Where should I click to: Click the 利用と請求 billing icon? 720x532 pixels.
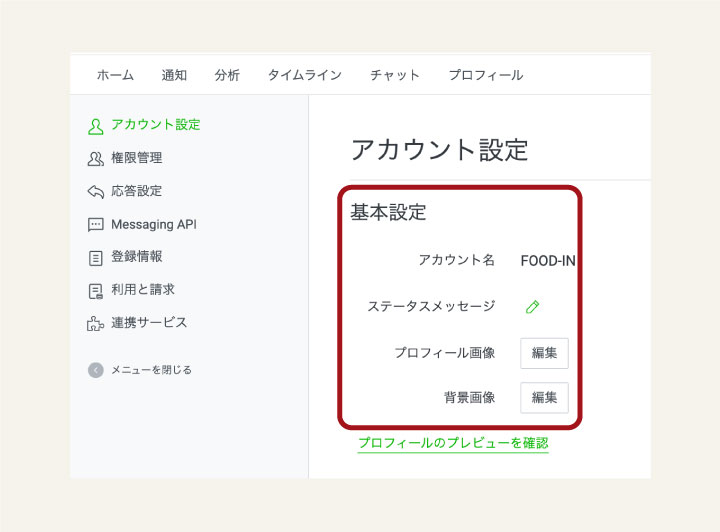[96, 291]
